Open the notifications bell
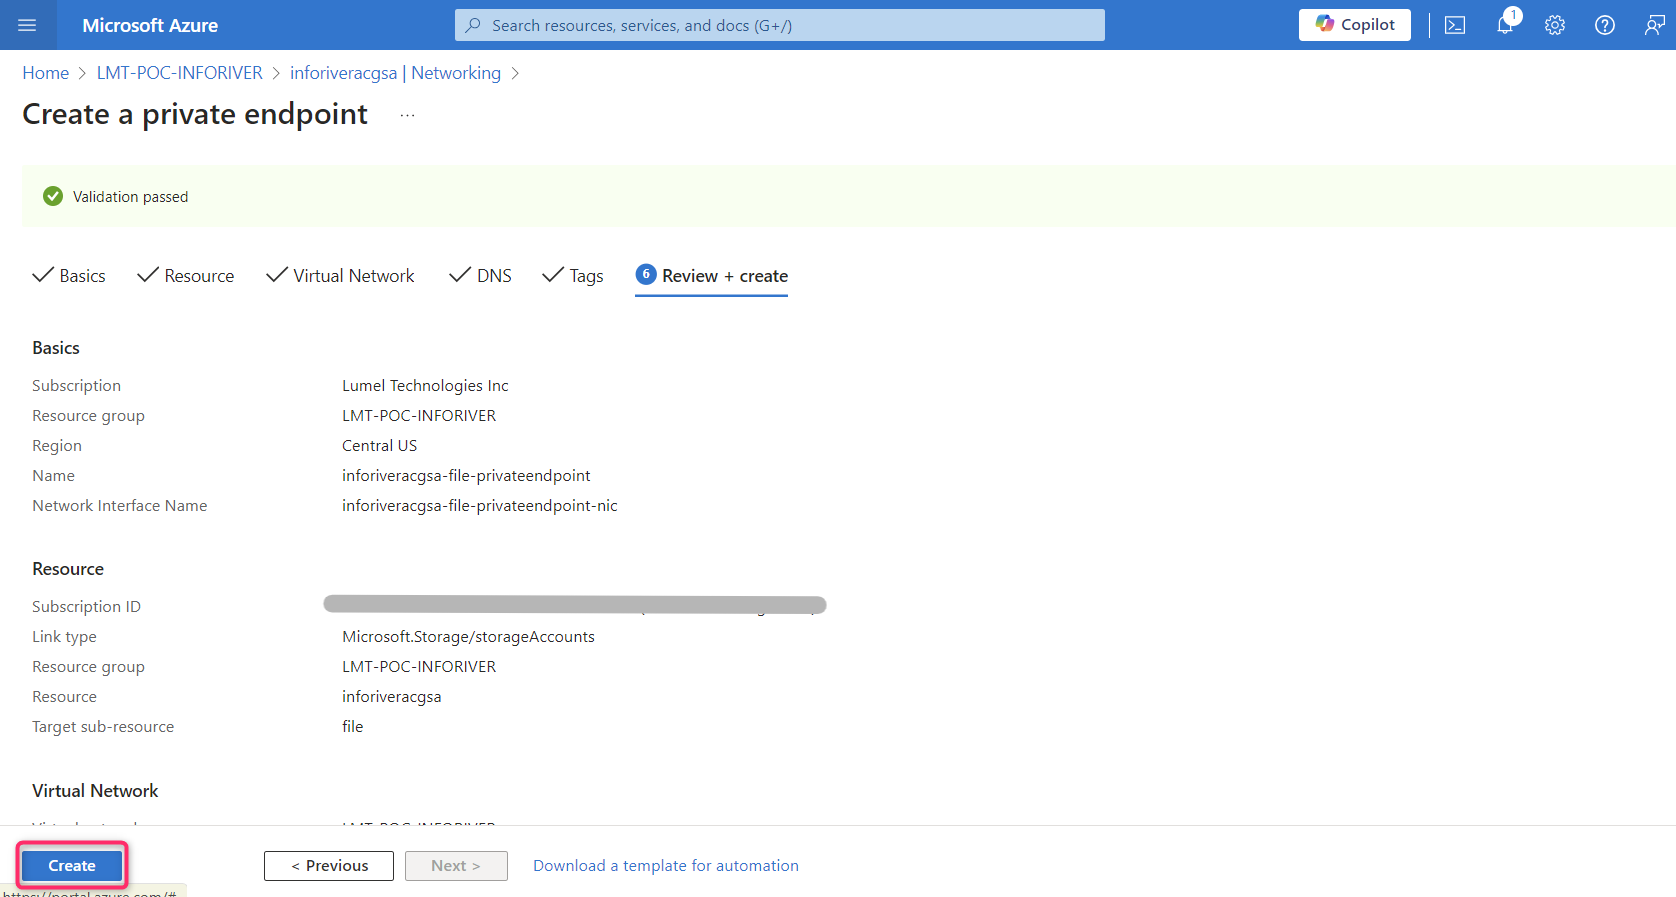Screen dimensions: 1676x897 1505,25
